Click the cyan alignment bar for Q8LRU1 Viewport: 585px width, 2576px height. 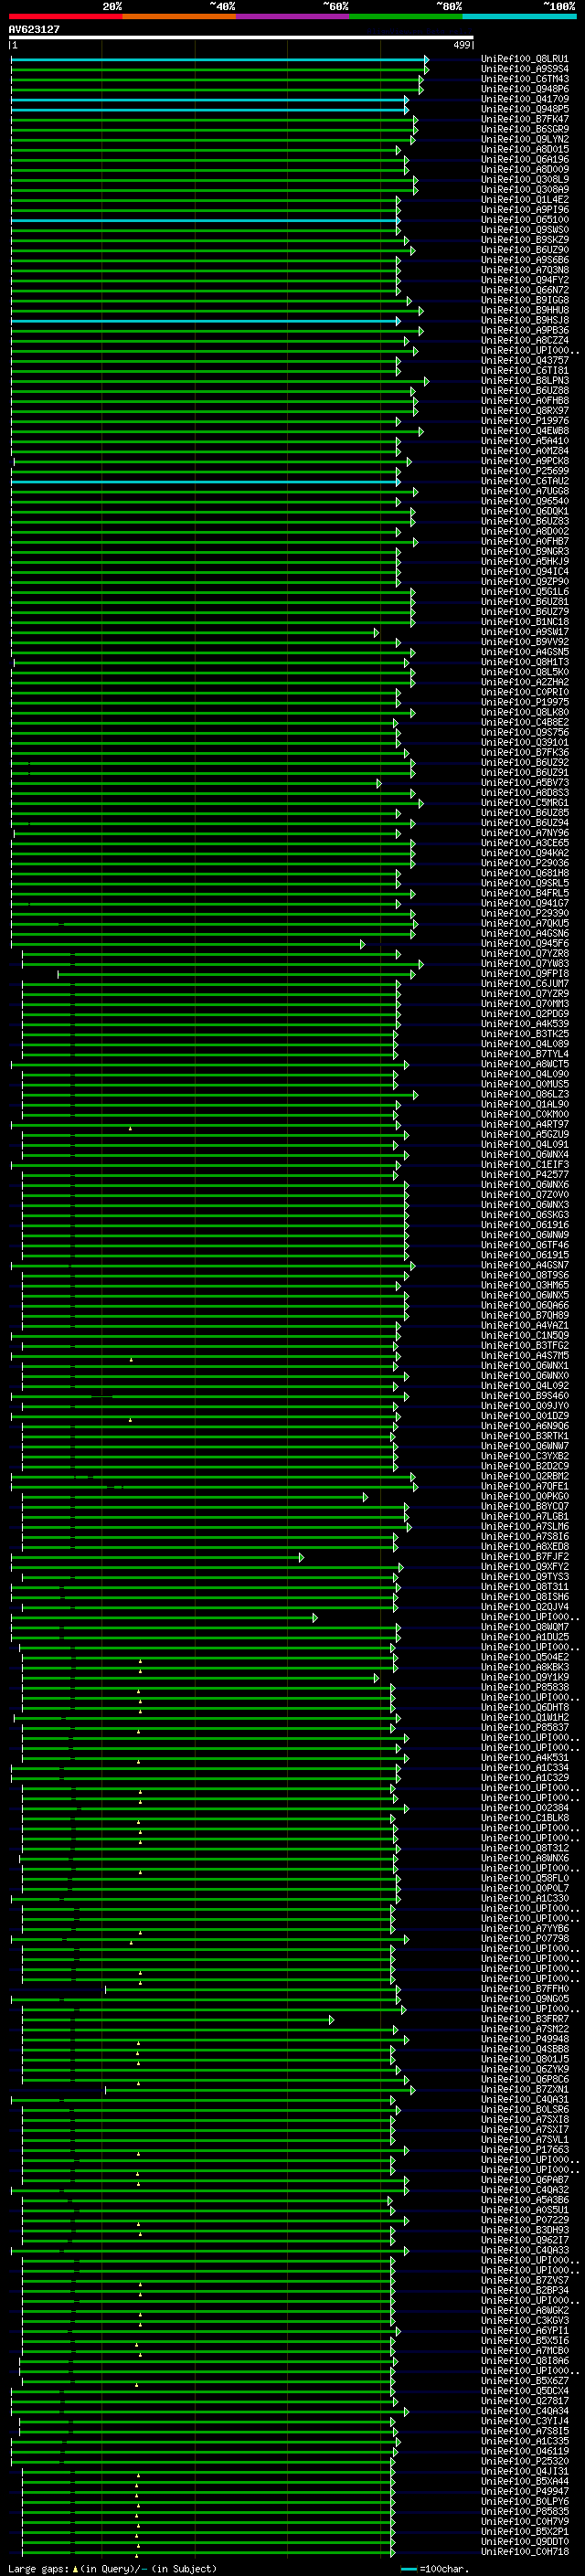219,60
